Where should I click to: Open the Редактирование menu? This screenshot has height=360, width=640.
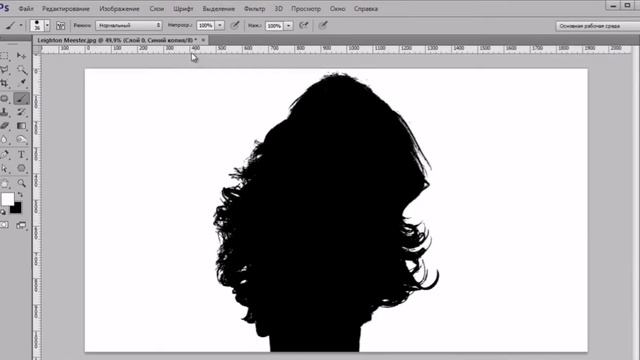(66, 9)
